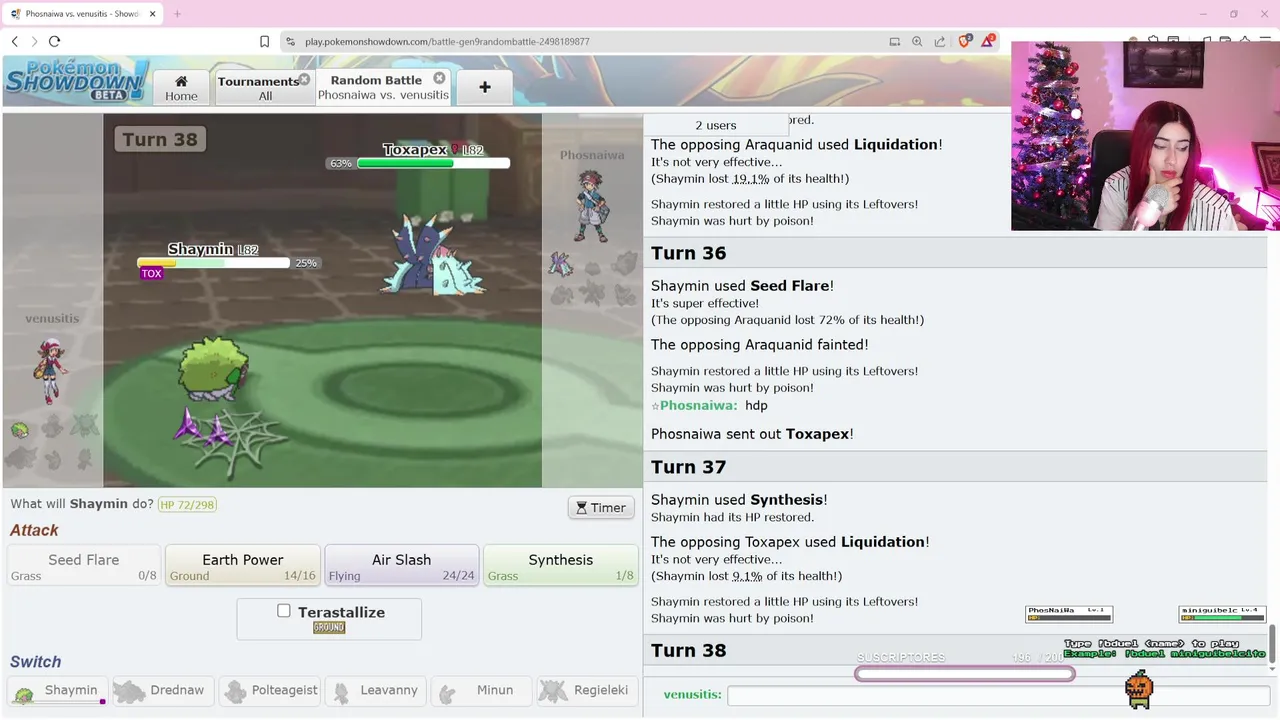This screenshot has width=1280, height=720.
Task: Switch to Drednaw
Action: pyautogui.click(x=161, y=691)
